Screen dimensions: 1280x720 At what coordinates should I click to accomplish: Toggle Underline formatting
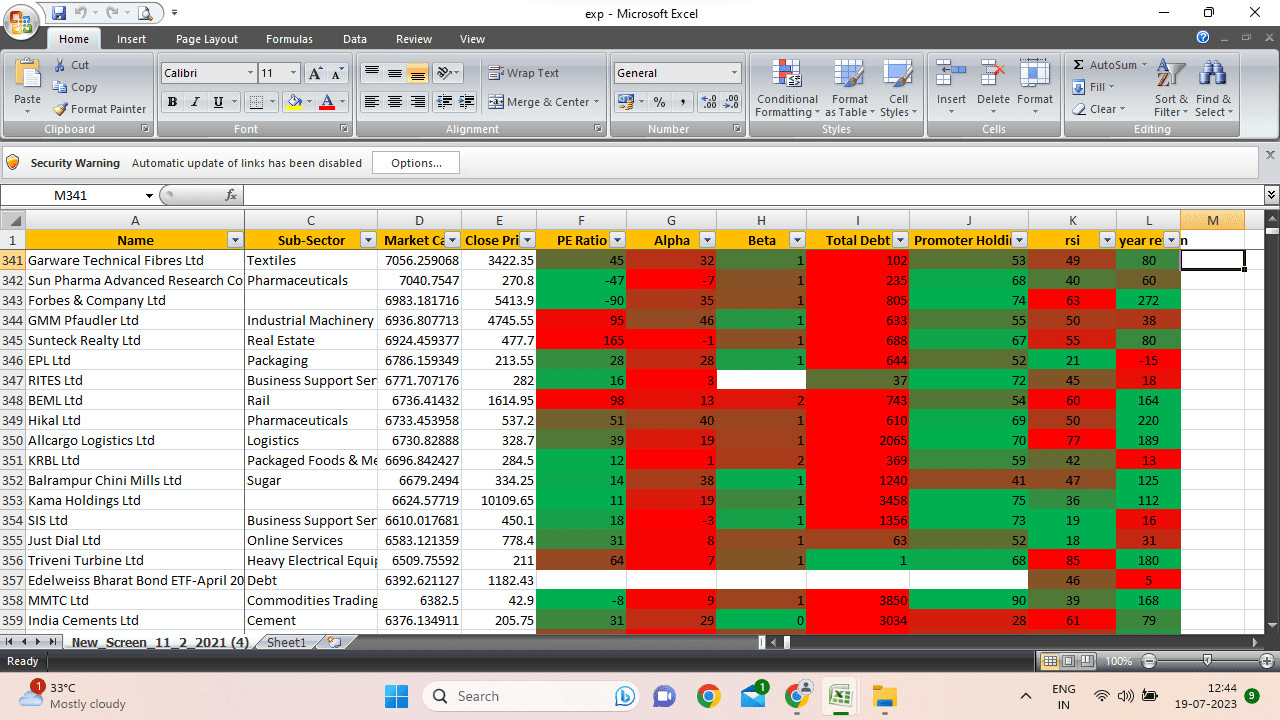(217, 102)
